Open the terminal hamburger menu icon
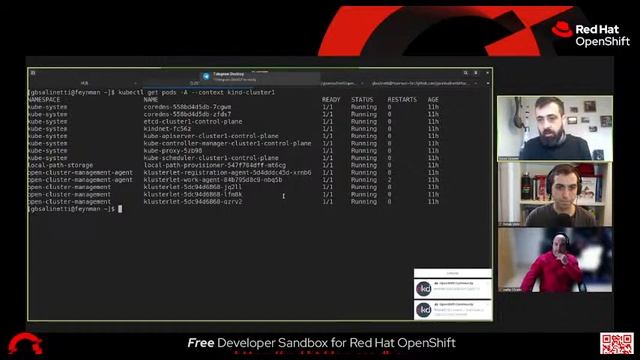 pos(476,73)
